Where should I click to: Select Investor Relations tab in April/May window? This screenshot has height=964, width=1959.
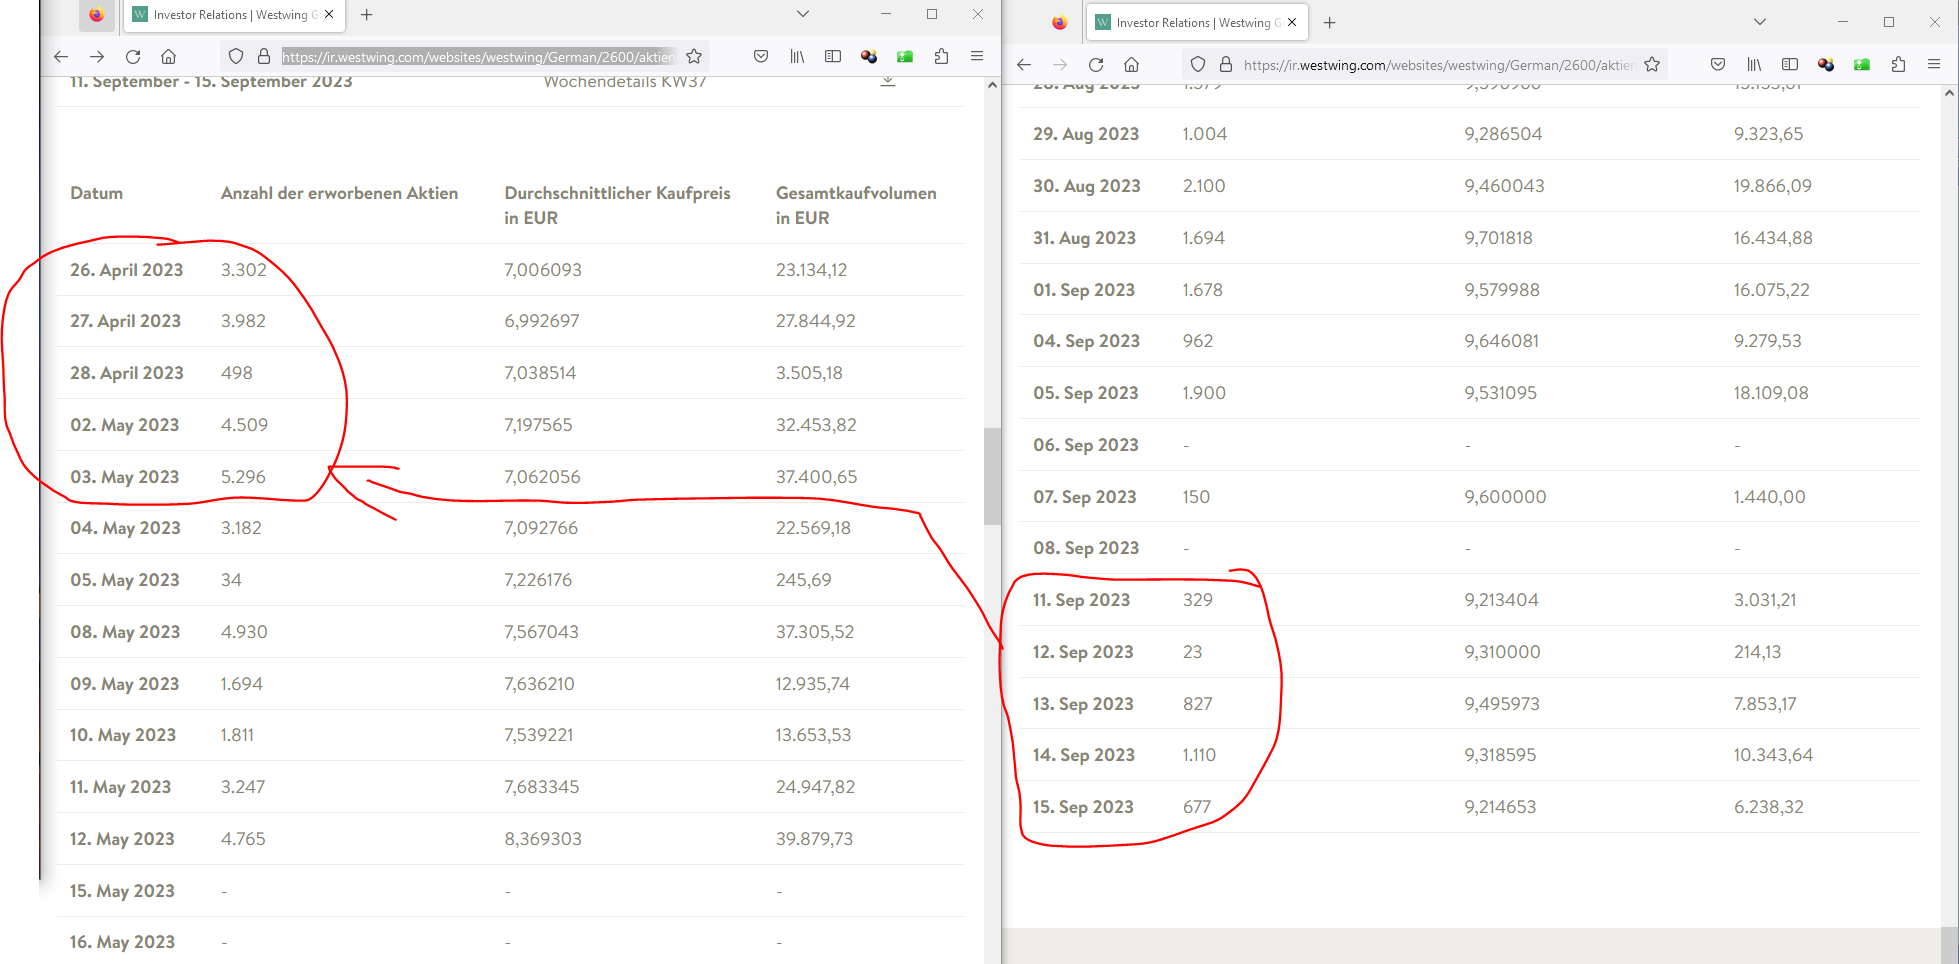[230, 15]
